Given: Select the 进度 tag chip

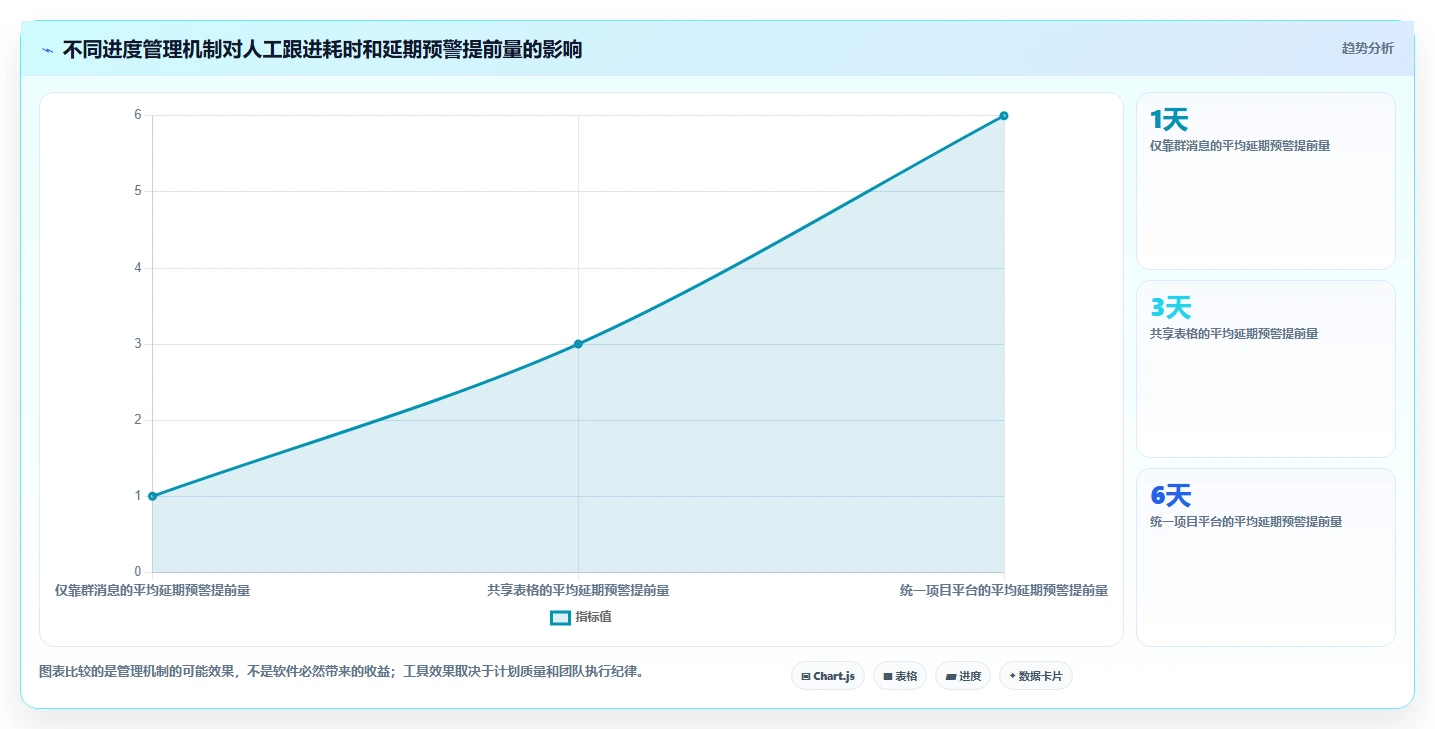Looking at the screenshot, I should click(963, 676).
